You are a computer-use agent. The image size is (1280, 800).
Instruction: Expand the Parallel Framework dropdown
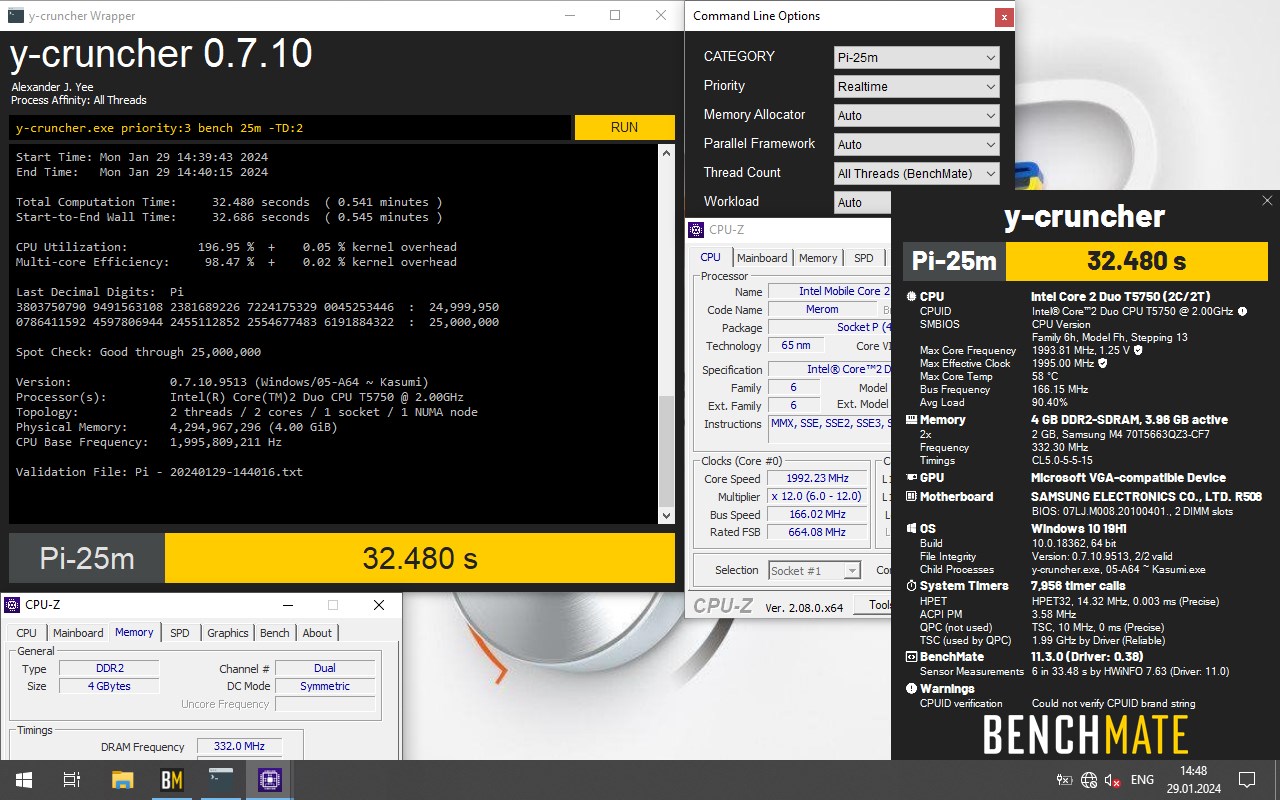[x=916, y=144]
